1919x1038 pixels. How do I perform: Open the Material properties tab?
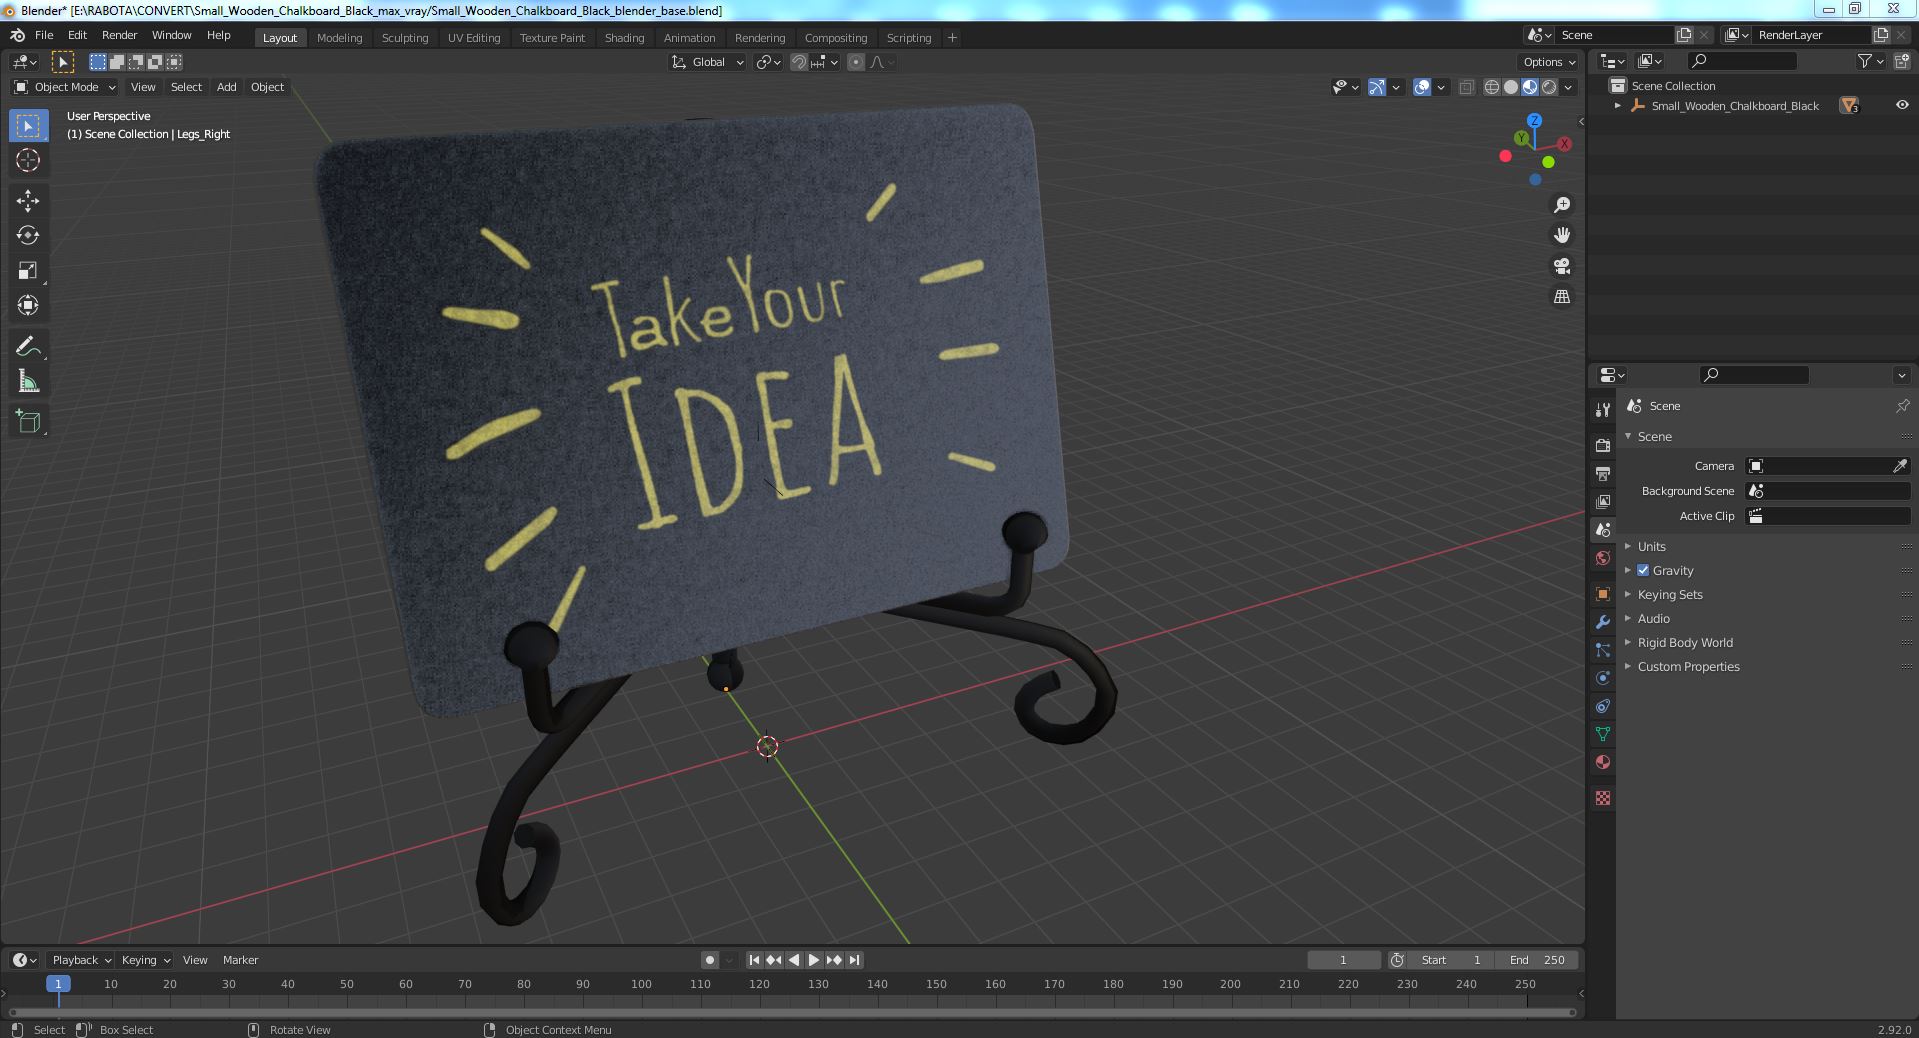[1603, 762]
